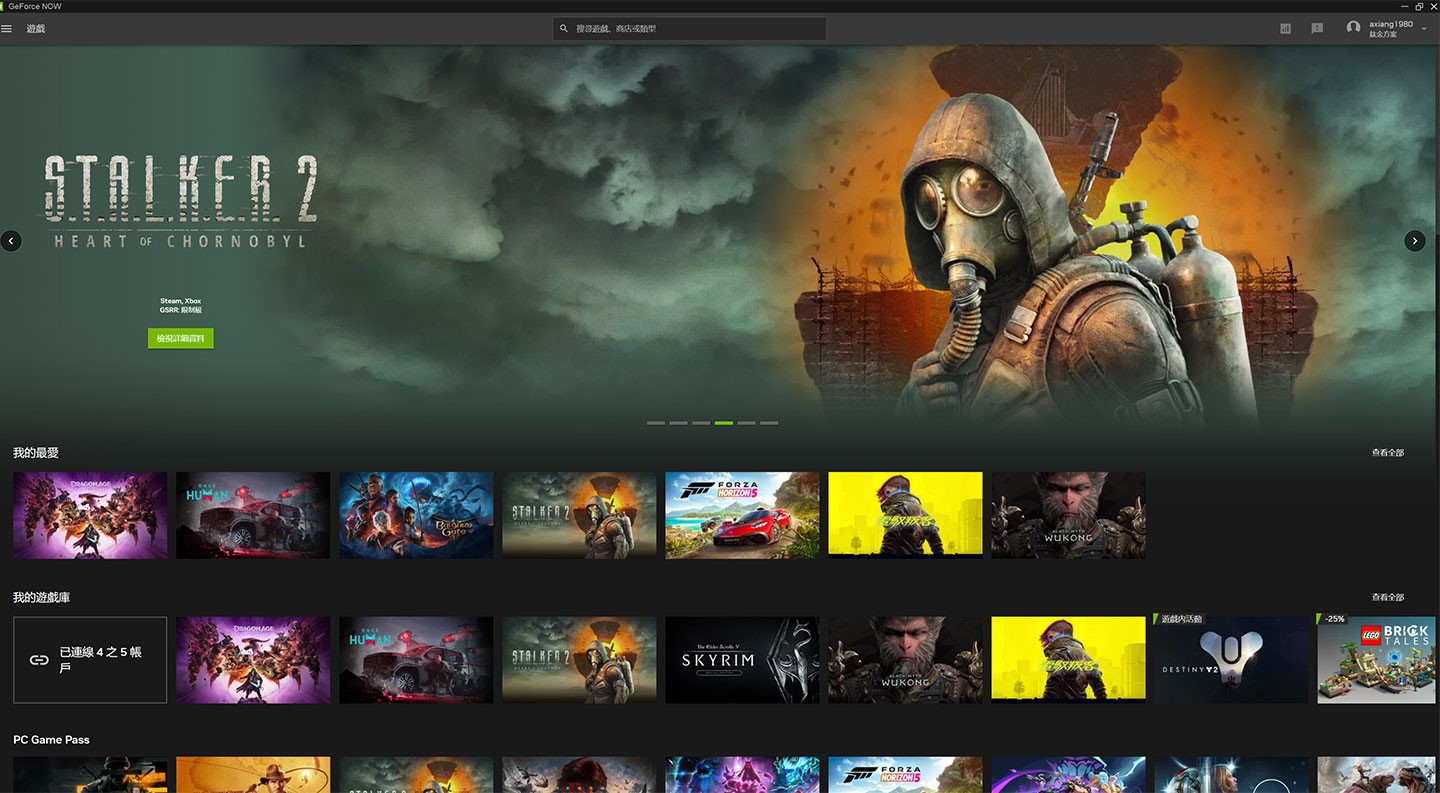
Task: Open Dragon Age in 我的遊戲庫
Action: (253, 660)
